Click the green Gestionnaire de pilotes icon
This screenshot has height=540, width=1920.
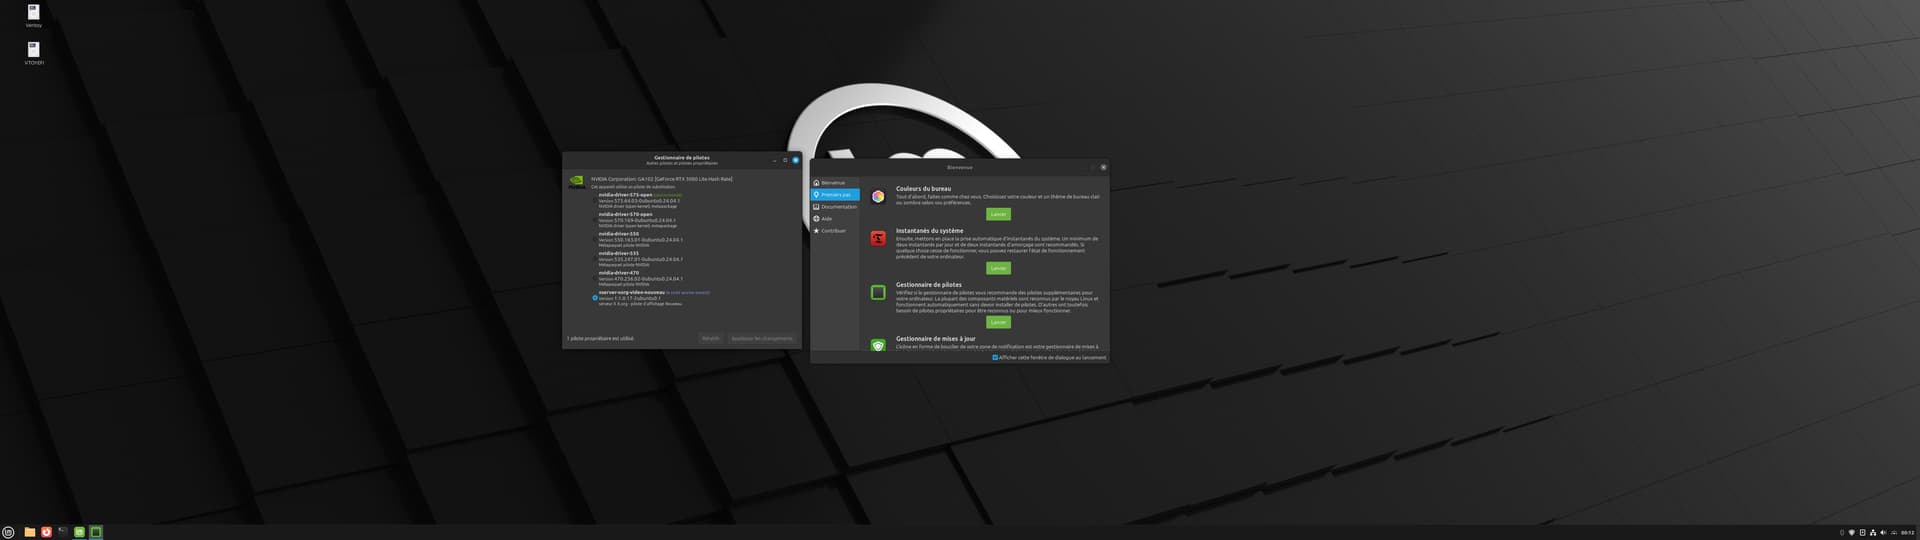[x=877, y=292]
